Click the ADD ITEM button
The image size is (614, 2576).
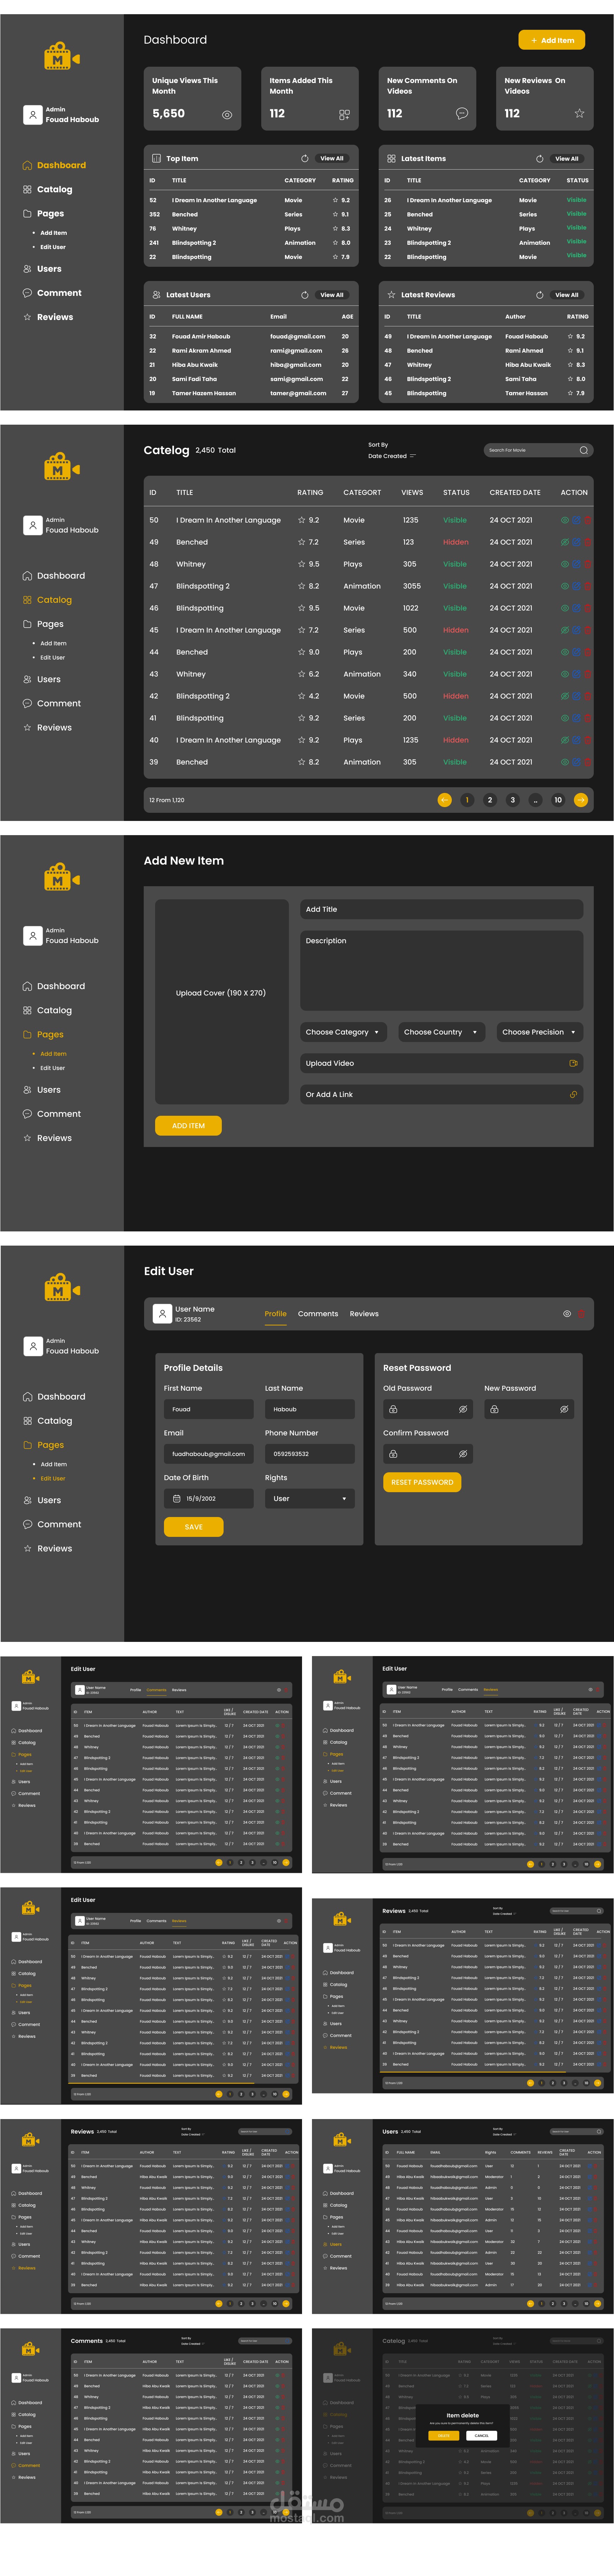coord(188,1126)
